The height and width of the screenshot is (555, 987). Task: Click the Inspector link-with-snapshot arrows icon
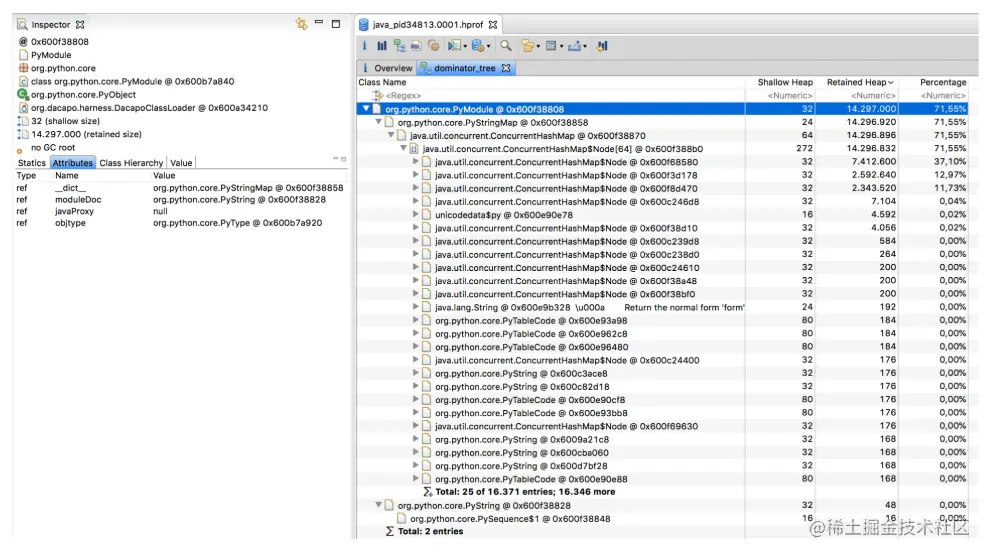[302, 24]
